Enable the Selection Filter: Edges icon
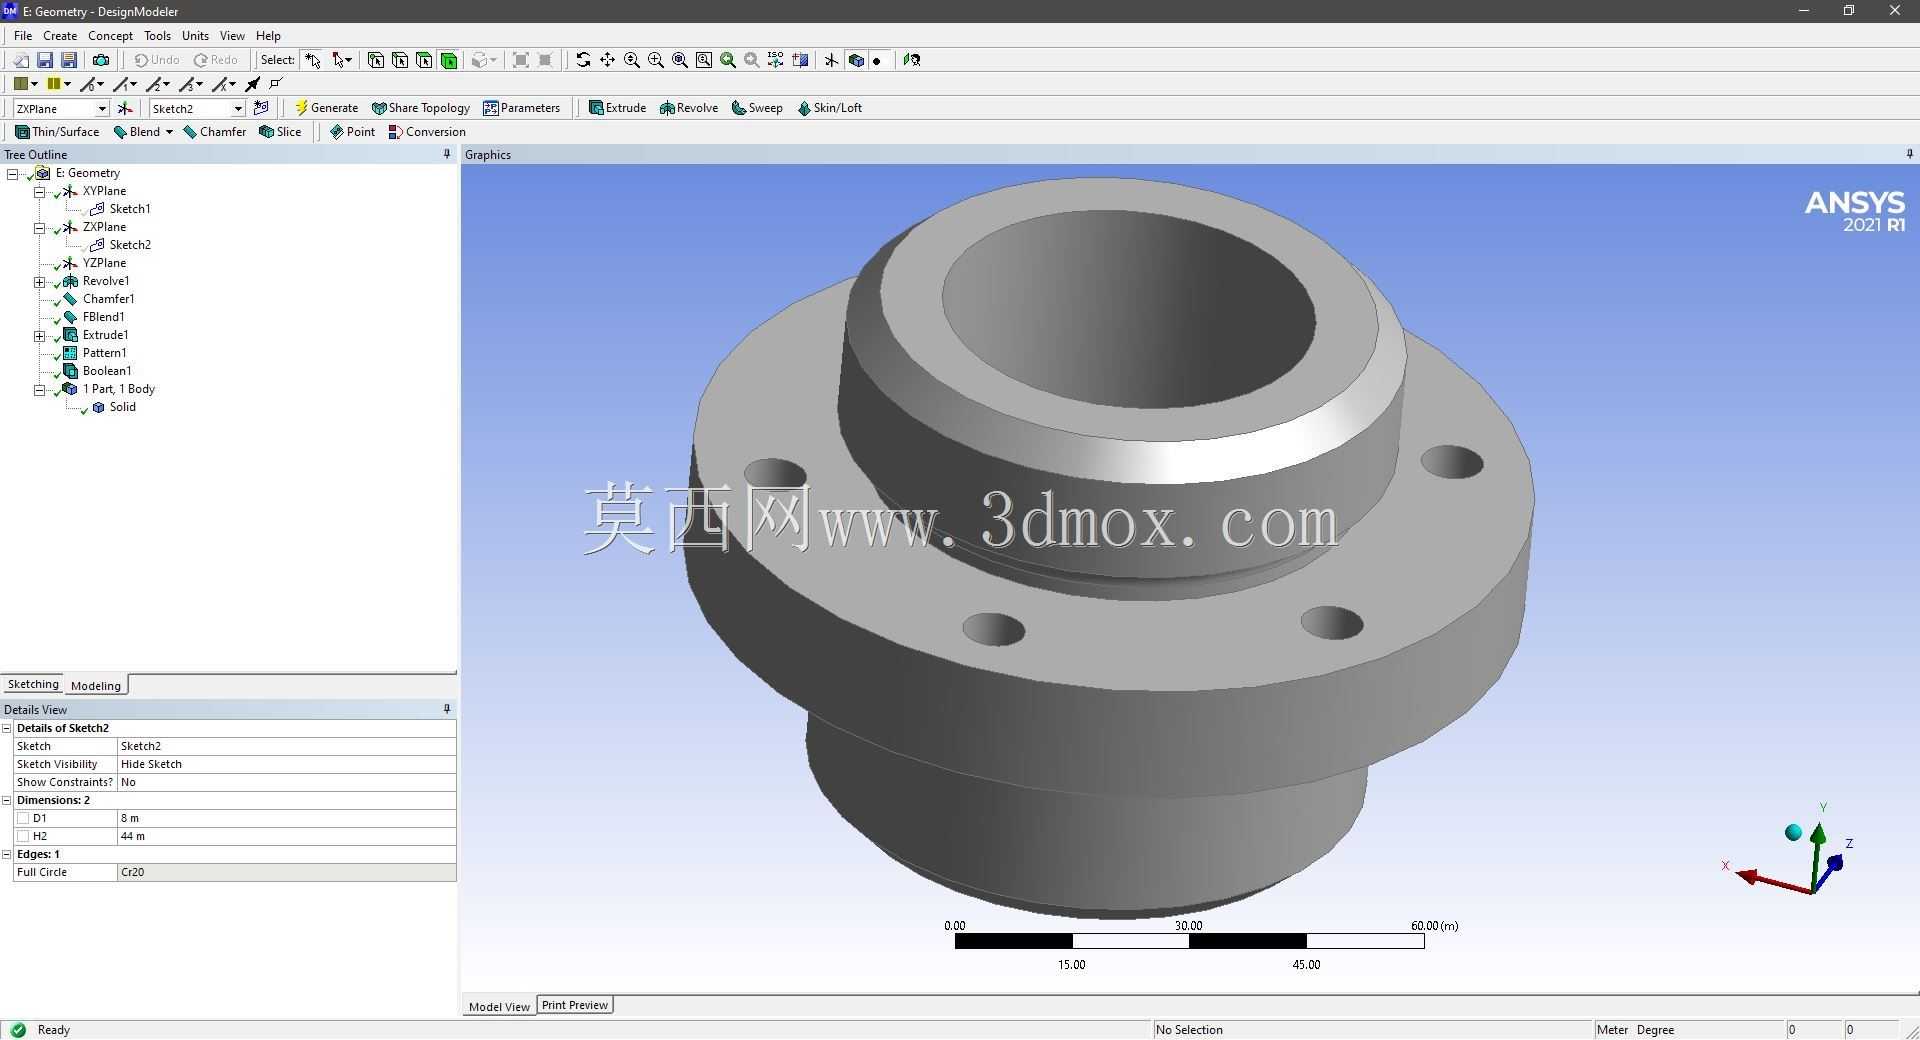This screenshot has width=1920, height=1040. [x=400, y=60]
